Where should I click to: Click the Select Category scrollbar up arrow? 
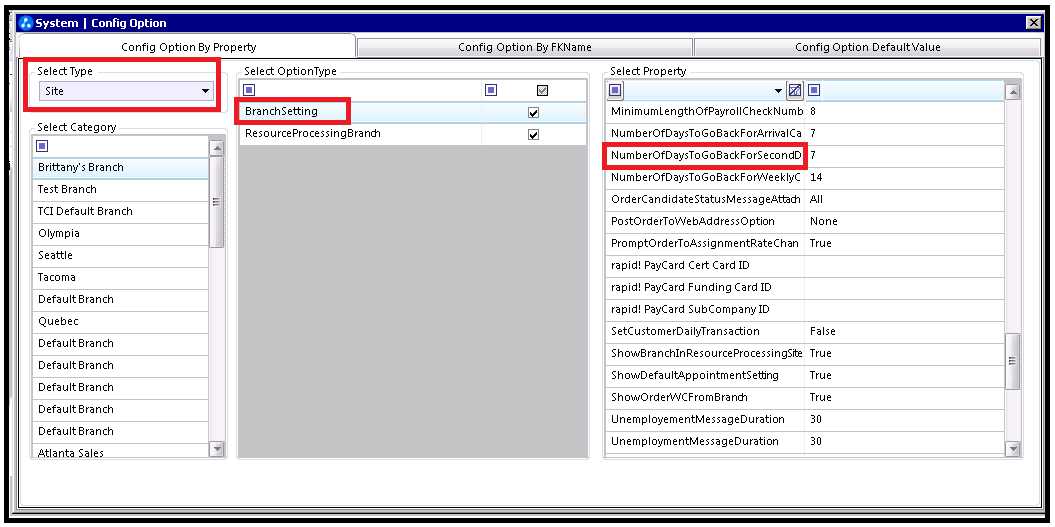click(x=217, y=148)
